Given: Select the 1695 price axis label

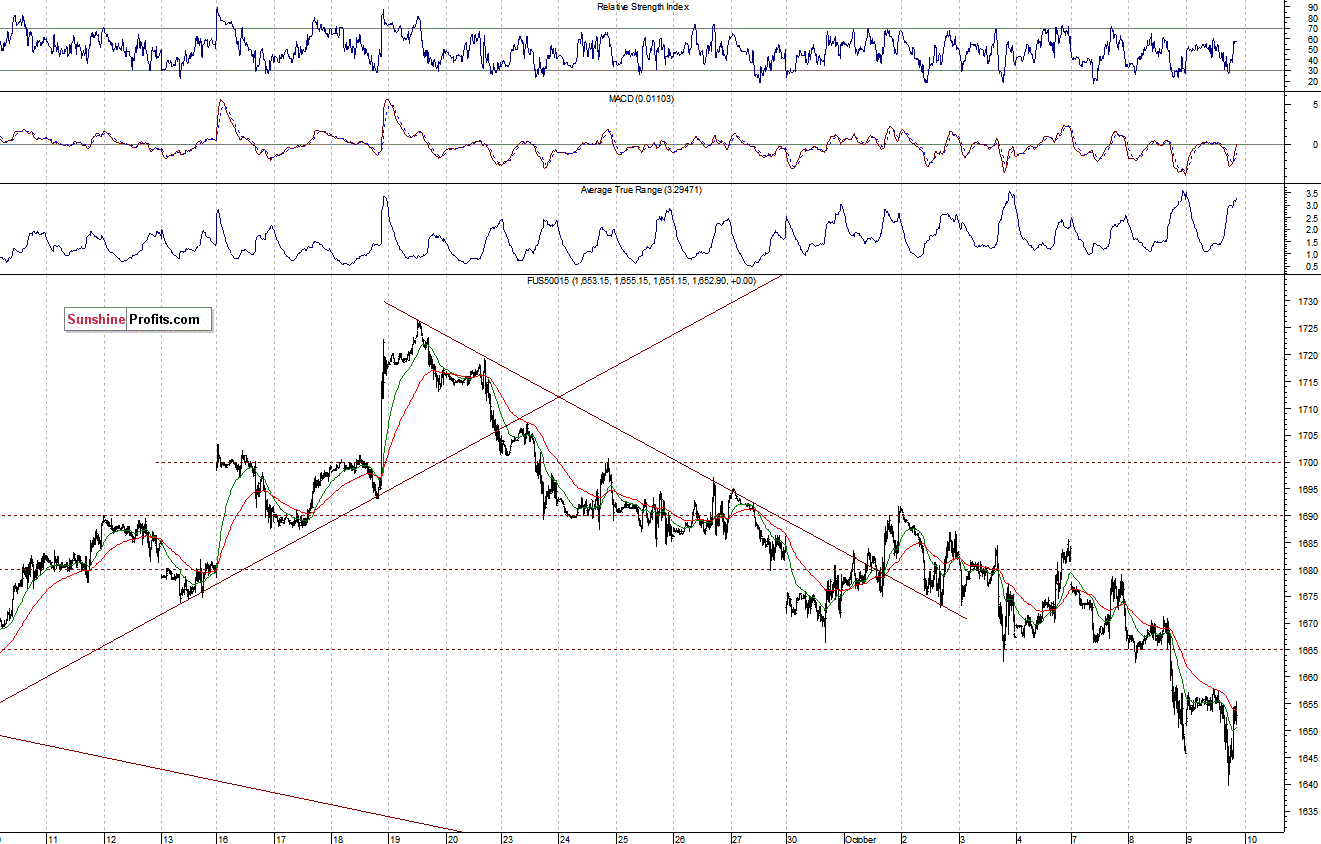Looking at the screenshot, I should 1309,490.
